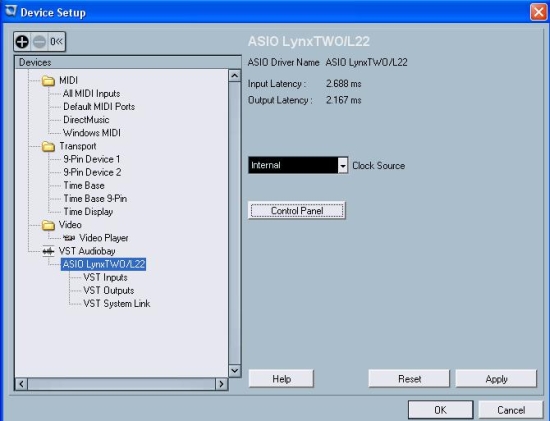
Task: Click the tree scroll down arrow
Action: [235, 371]
